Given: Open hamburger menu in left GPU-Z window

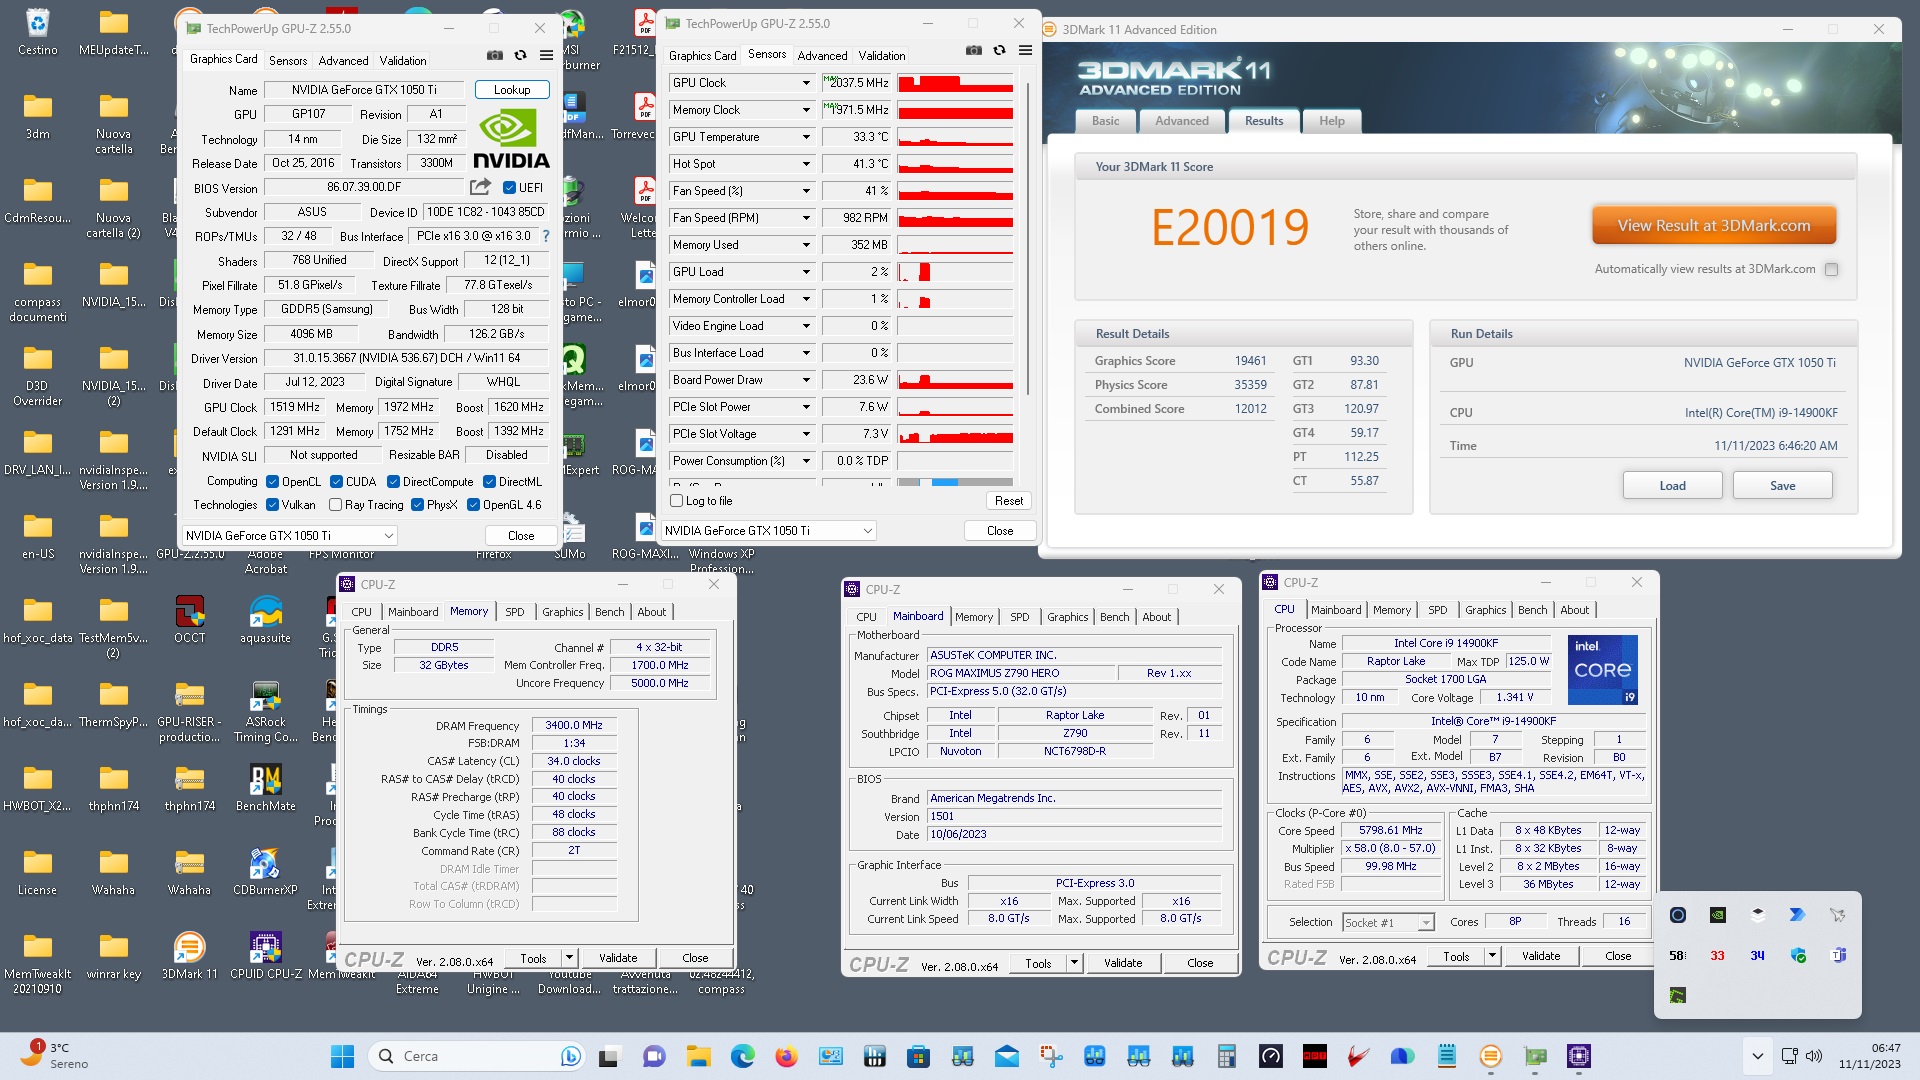Looking at the screenshot, I should 546,56.
